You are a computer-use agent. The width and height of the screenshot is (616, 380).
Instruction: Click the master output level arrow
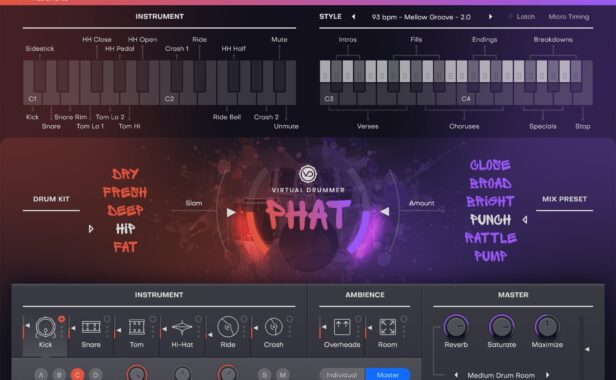[x=587, y=349]
